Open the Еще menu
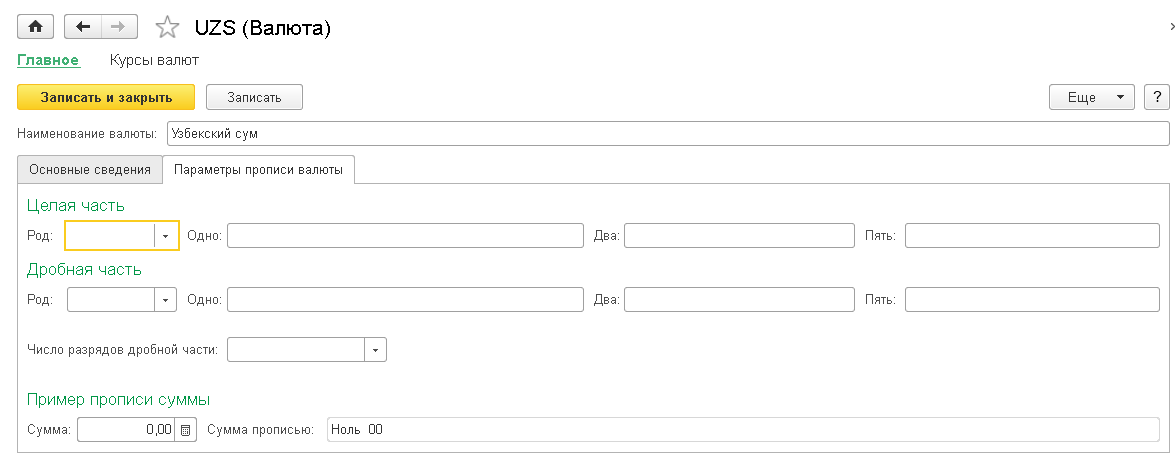 point(1090,97)
